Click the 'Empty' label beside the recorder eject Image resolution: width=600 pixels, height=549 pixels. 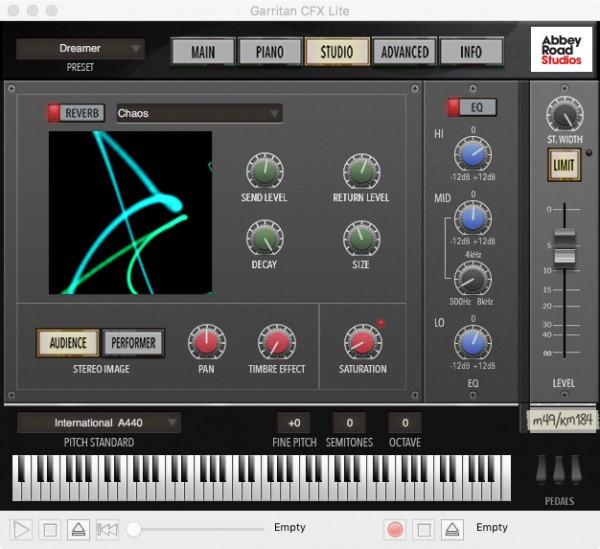[x=492, y=527]
